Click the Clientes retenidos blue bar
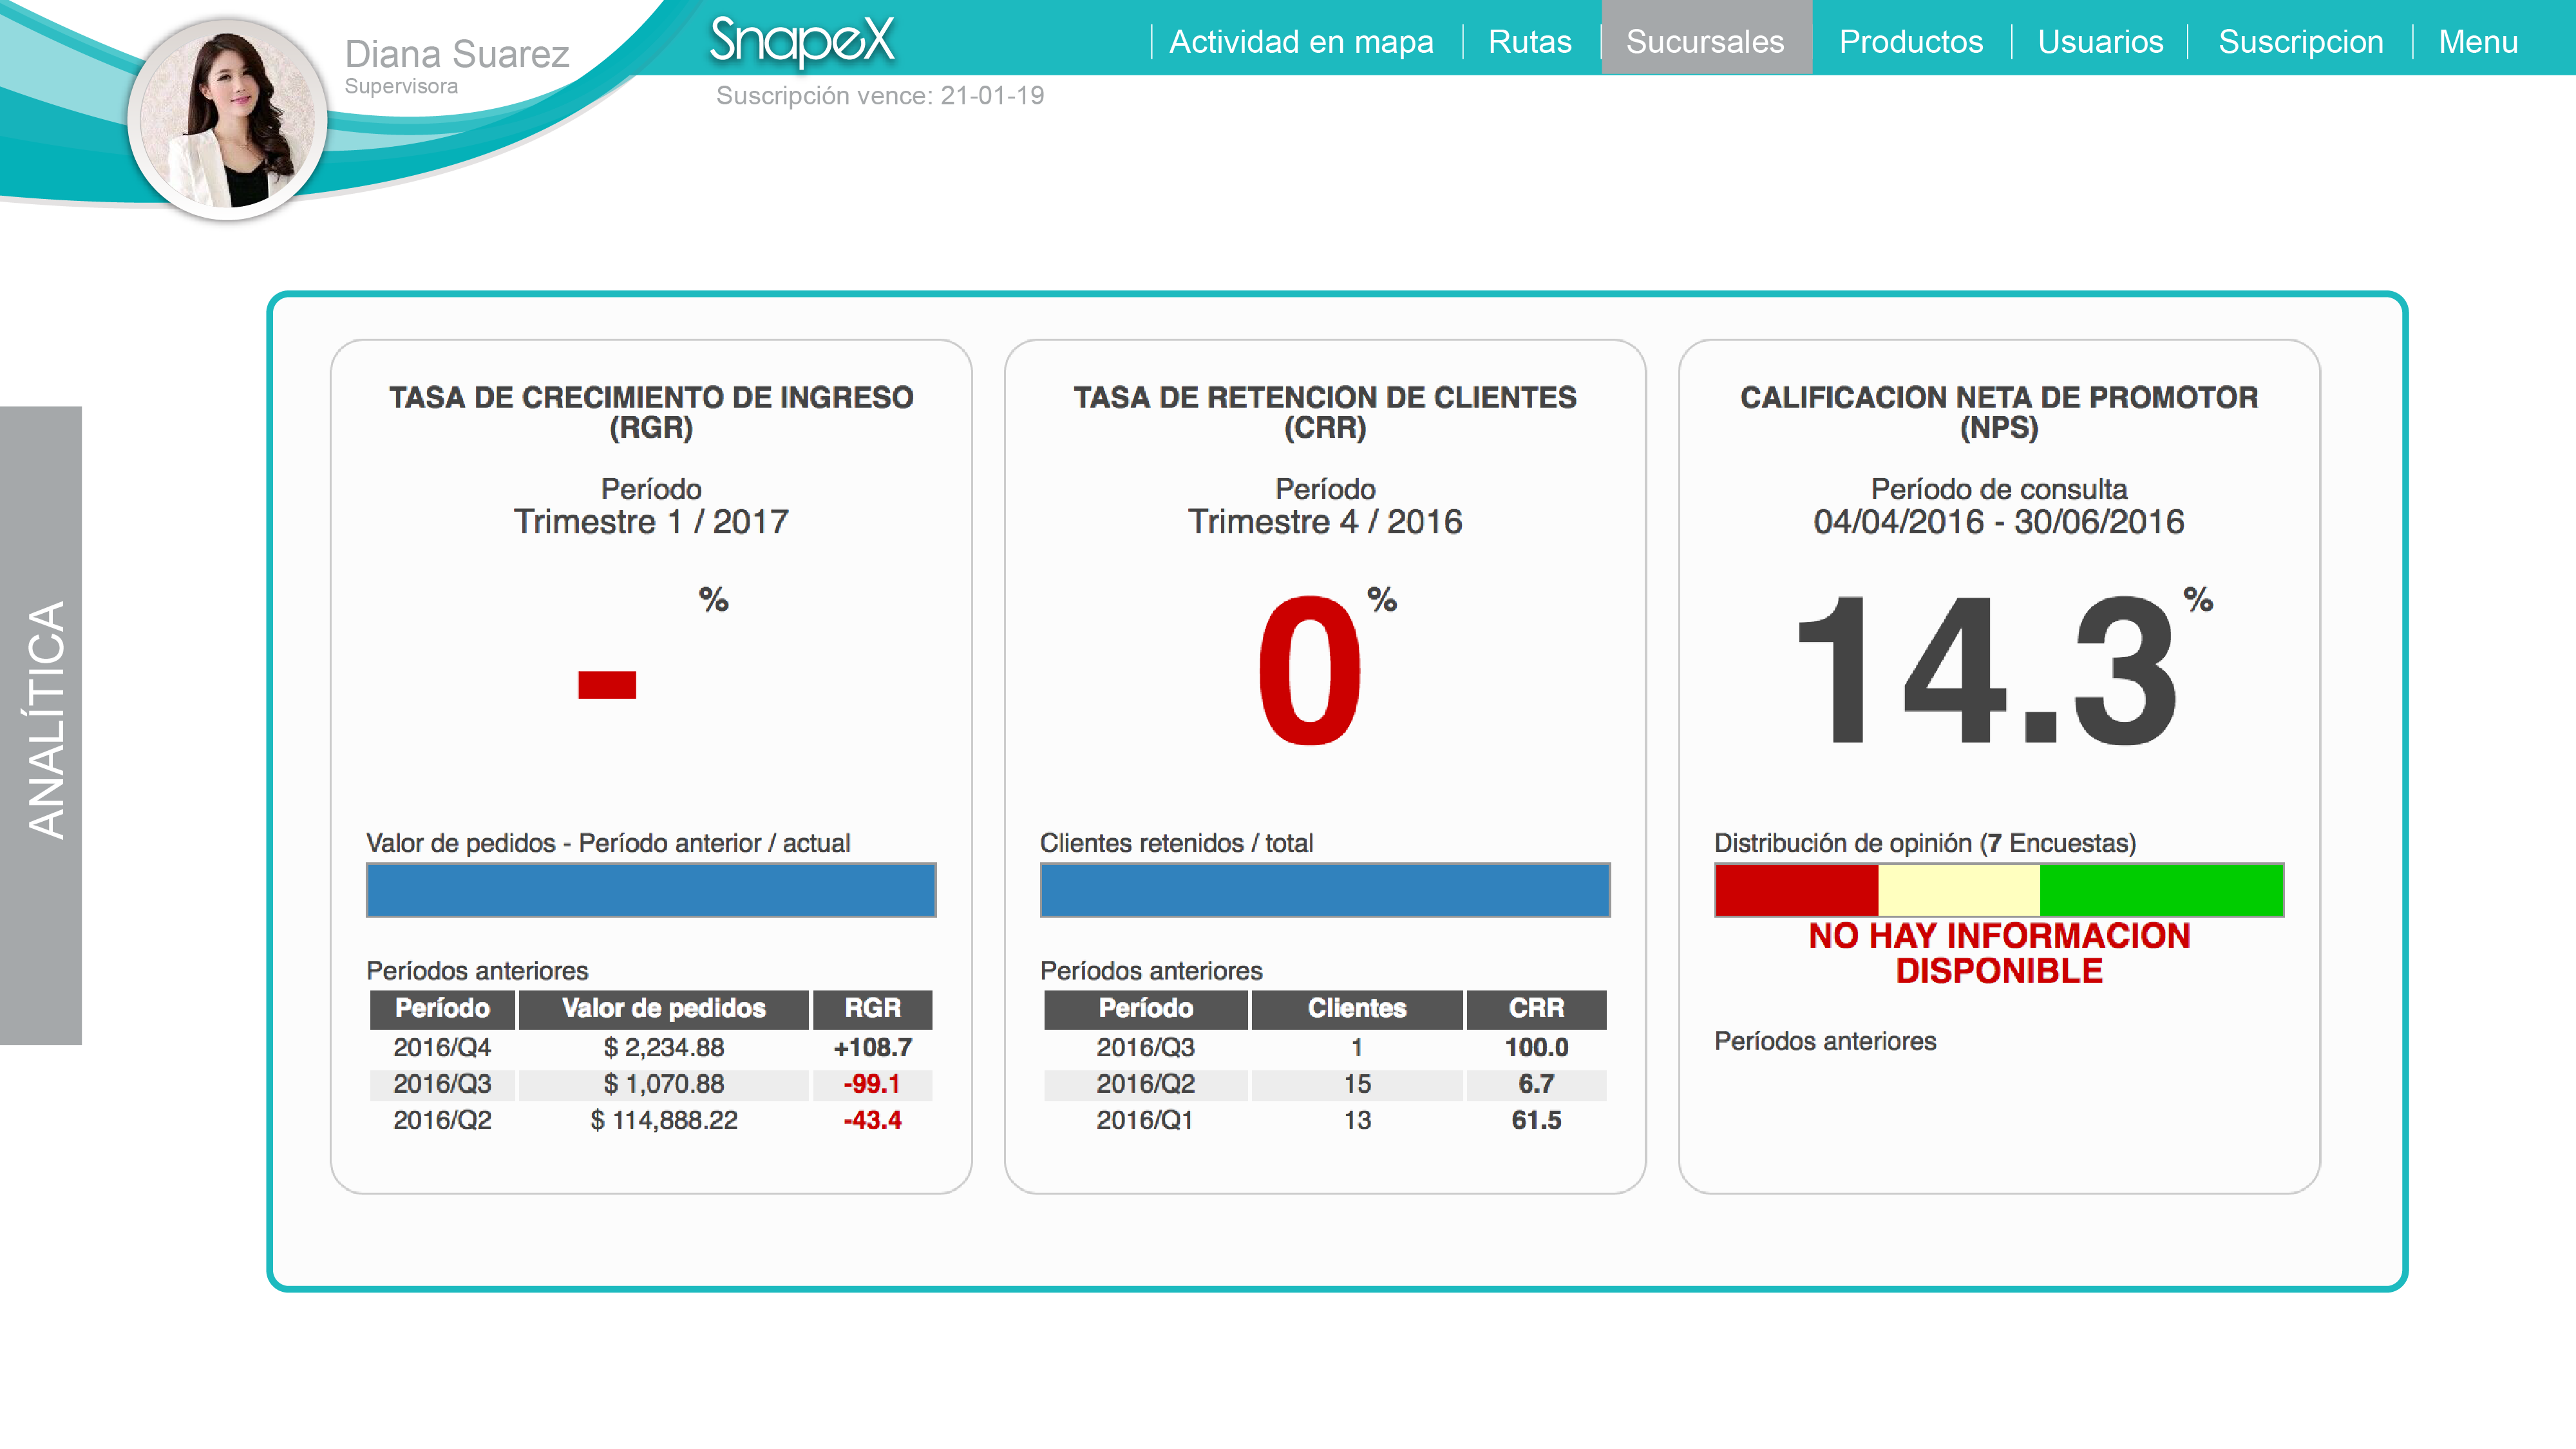Image resolution: width=2576 pixels, height=1449 pixels. (1325, 889)
